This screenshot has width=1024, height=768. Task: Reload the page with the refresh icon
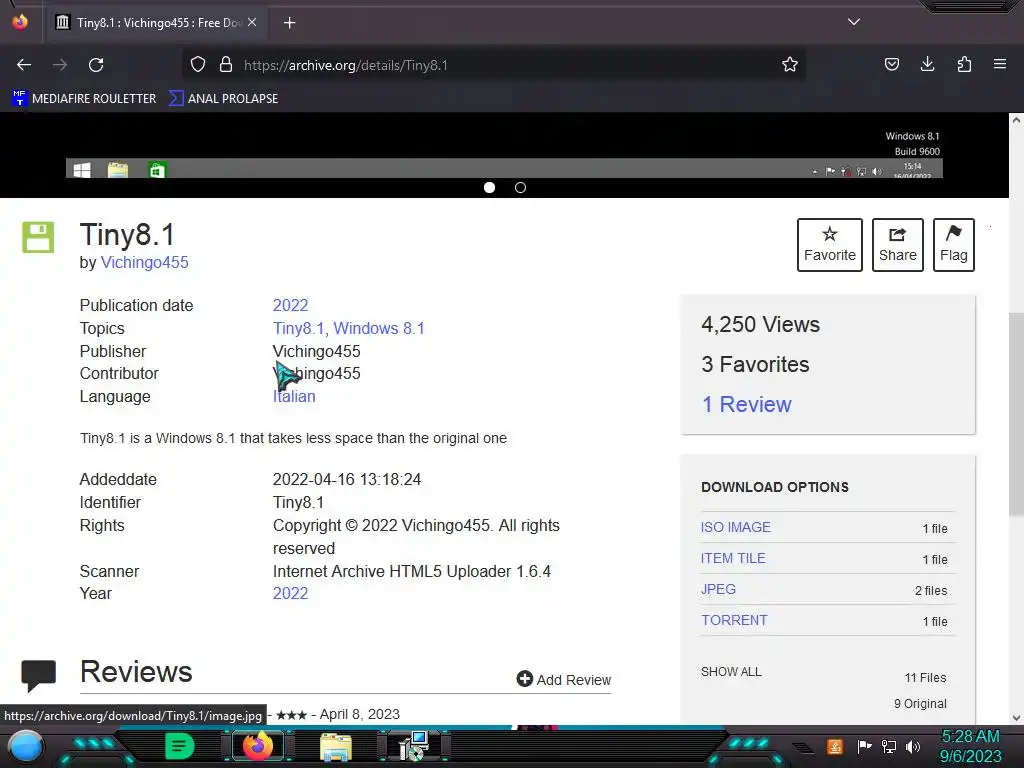tap(96, 65)
